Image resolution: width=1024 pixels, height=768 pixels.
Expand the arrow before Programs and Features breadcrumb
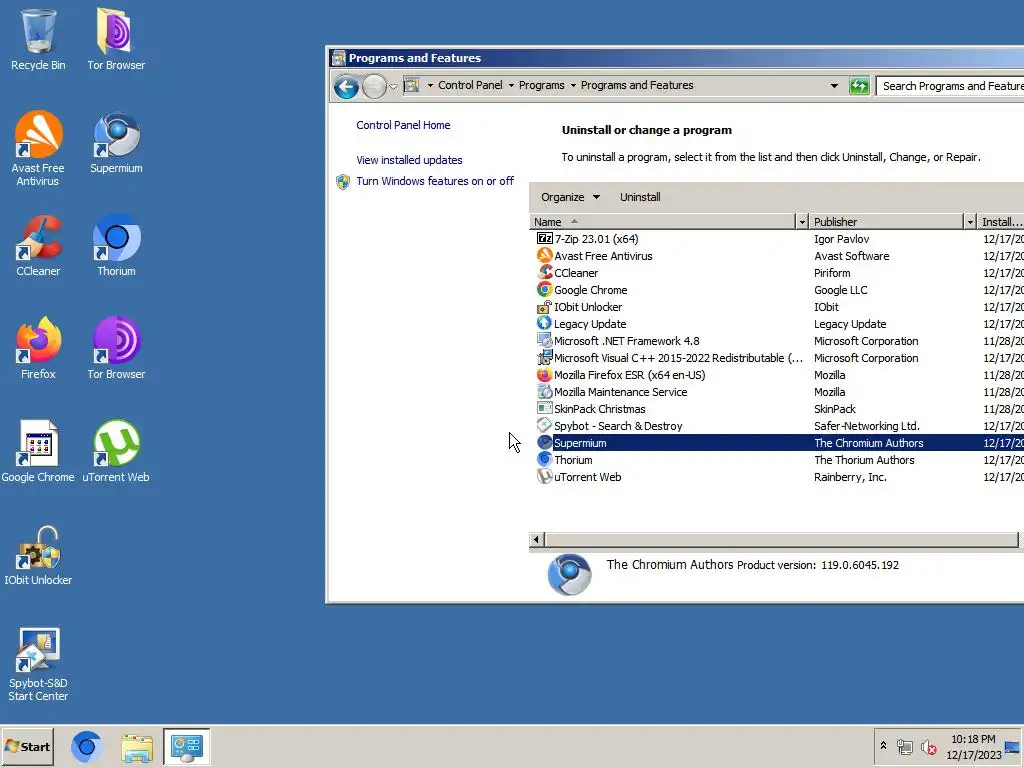[x=573, y=86]
